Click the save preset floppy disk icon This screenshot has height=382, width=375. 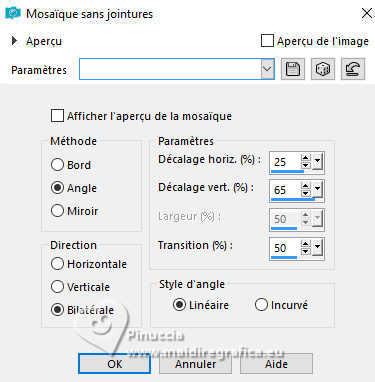pos(293,69)
